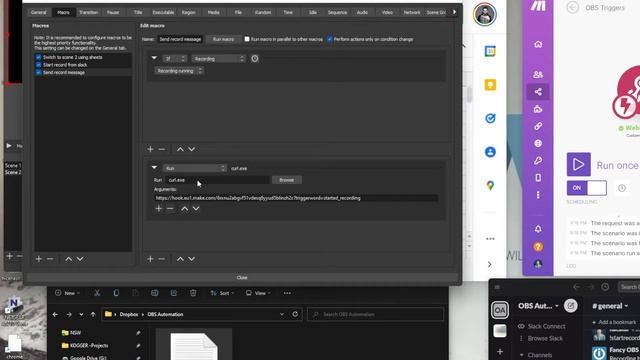This screenshot has height=360, width=640.
Task: Open the New dropdown in File Explorer
Action: pos(67,293)
